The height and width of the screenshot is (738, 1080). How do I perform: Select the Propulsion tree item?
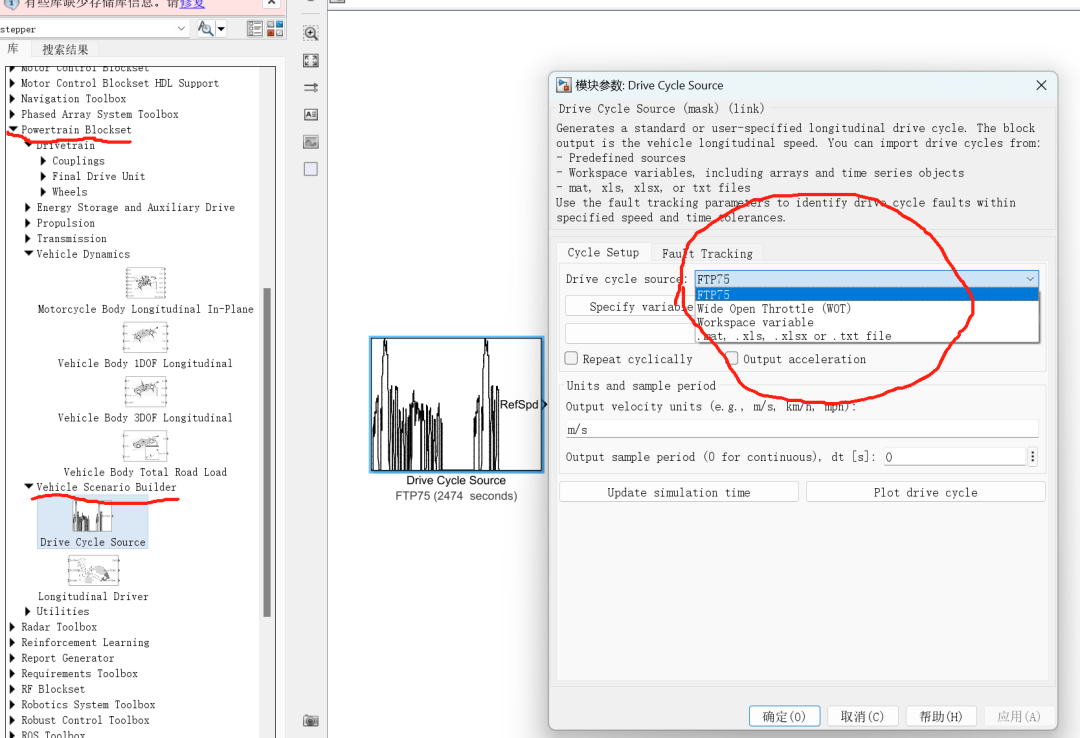65,223
